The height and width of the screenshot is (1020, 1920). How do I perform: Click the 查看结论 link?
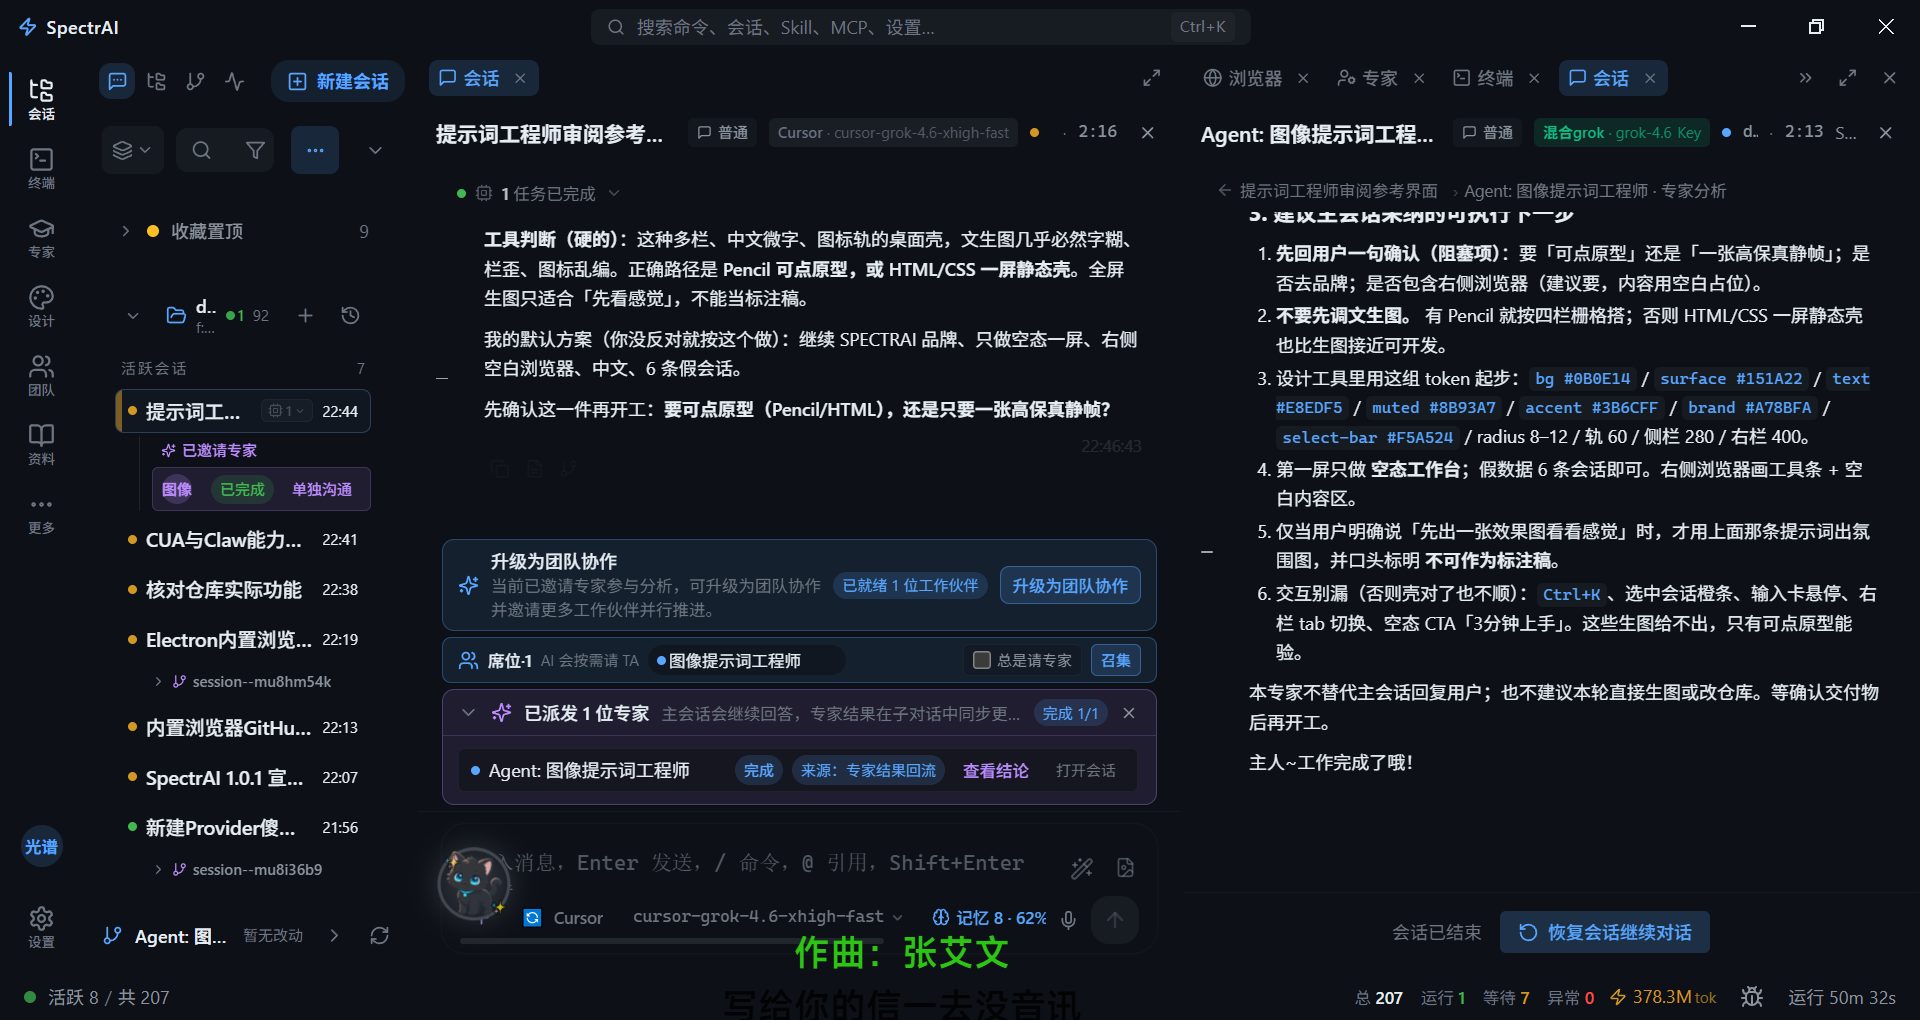(x=995, y=770)
